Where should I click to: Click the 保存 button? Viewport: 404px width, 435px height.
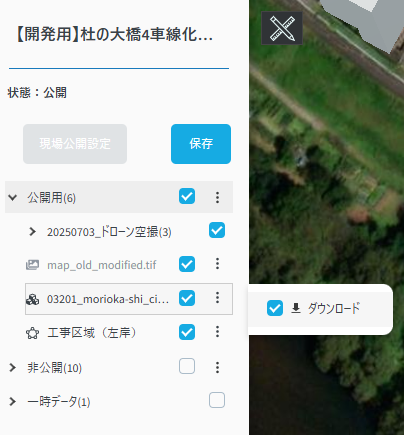[201, 144]
